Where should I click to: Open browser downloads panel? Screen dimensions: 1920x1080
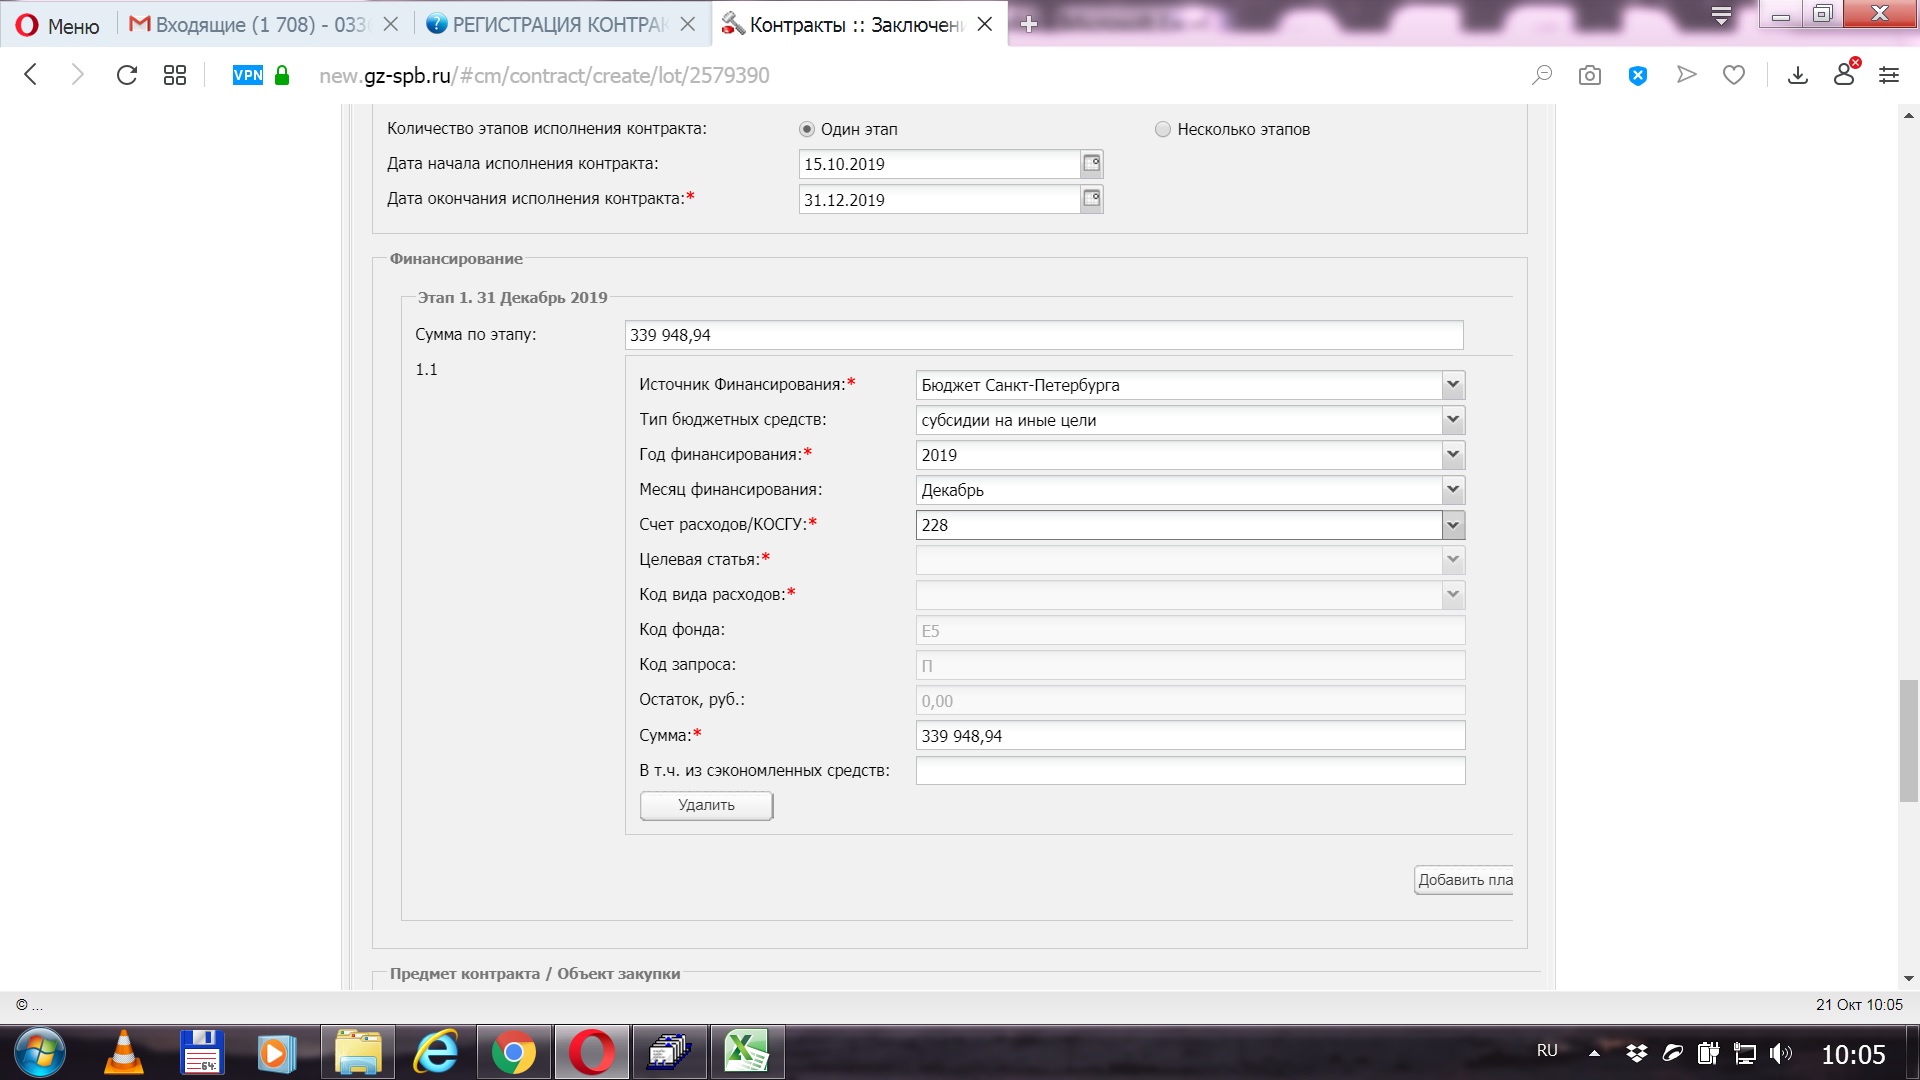(x=1797, y=75)
